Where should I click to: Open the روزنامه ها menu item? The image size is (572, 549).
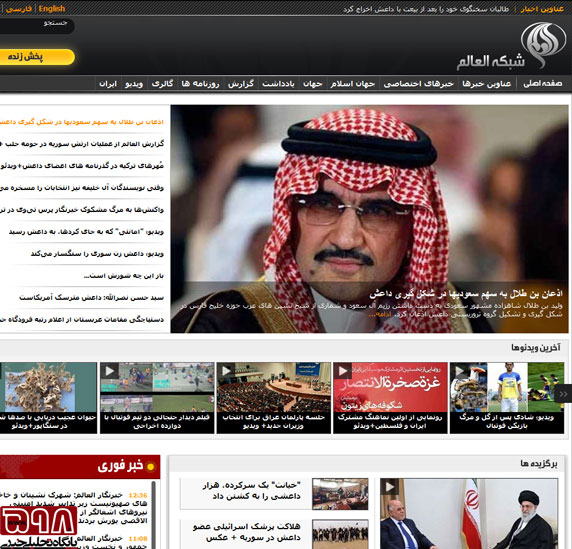(200, 84)
